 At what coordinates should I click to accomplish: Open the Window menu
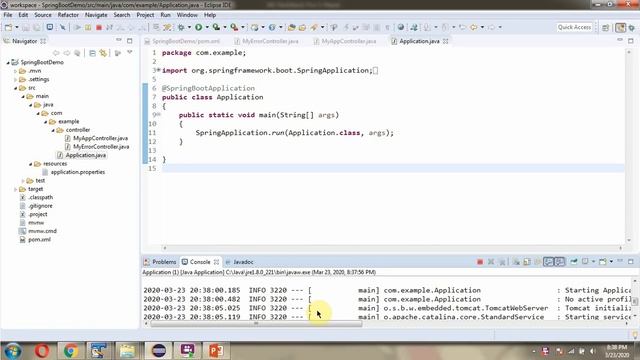coord(187,15)
